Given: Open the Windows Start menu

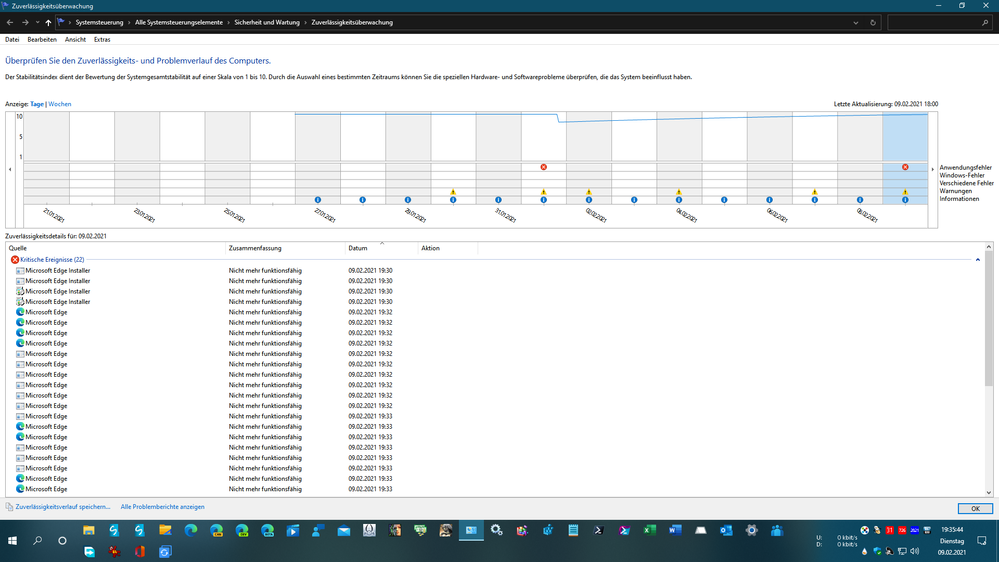Looking at the screenshot, I should pyautogui.click(x=12, y=540).
